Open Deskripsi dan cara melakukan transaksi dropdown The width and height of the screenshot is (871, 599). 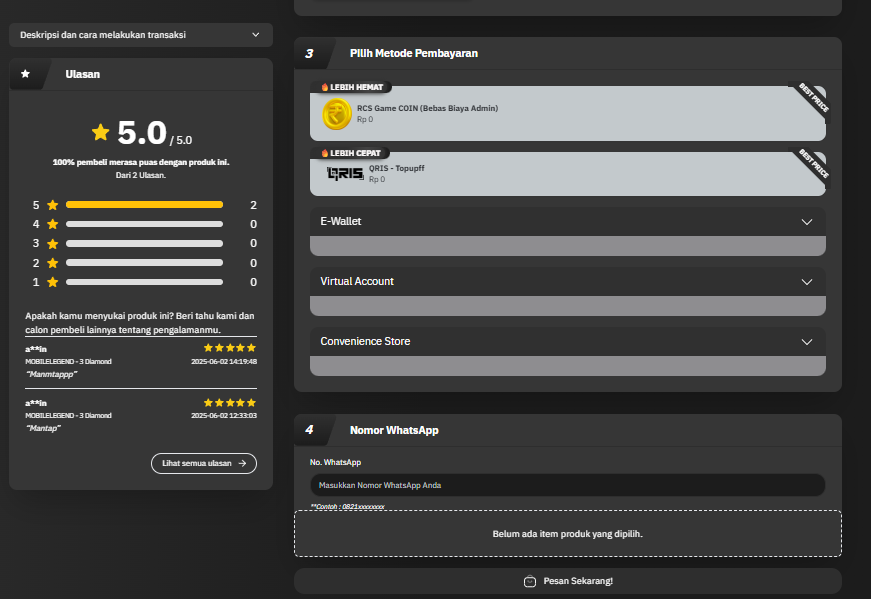point(140,35)
